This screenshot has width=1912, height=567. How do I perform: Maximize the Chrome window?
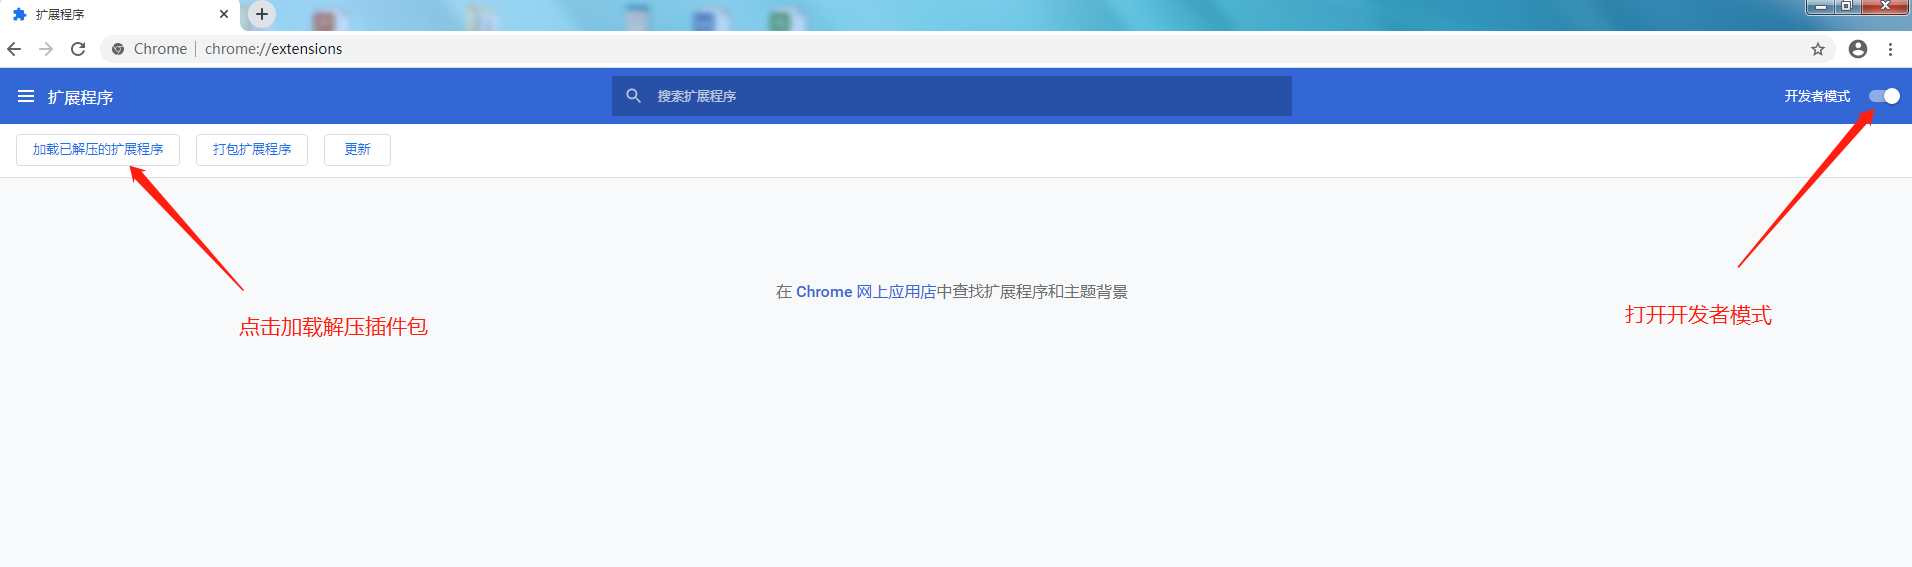(1847, 7)
